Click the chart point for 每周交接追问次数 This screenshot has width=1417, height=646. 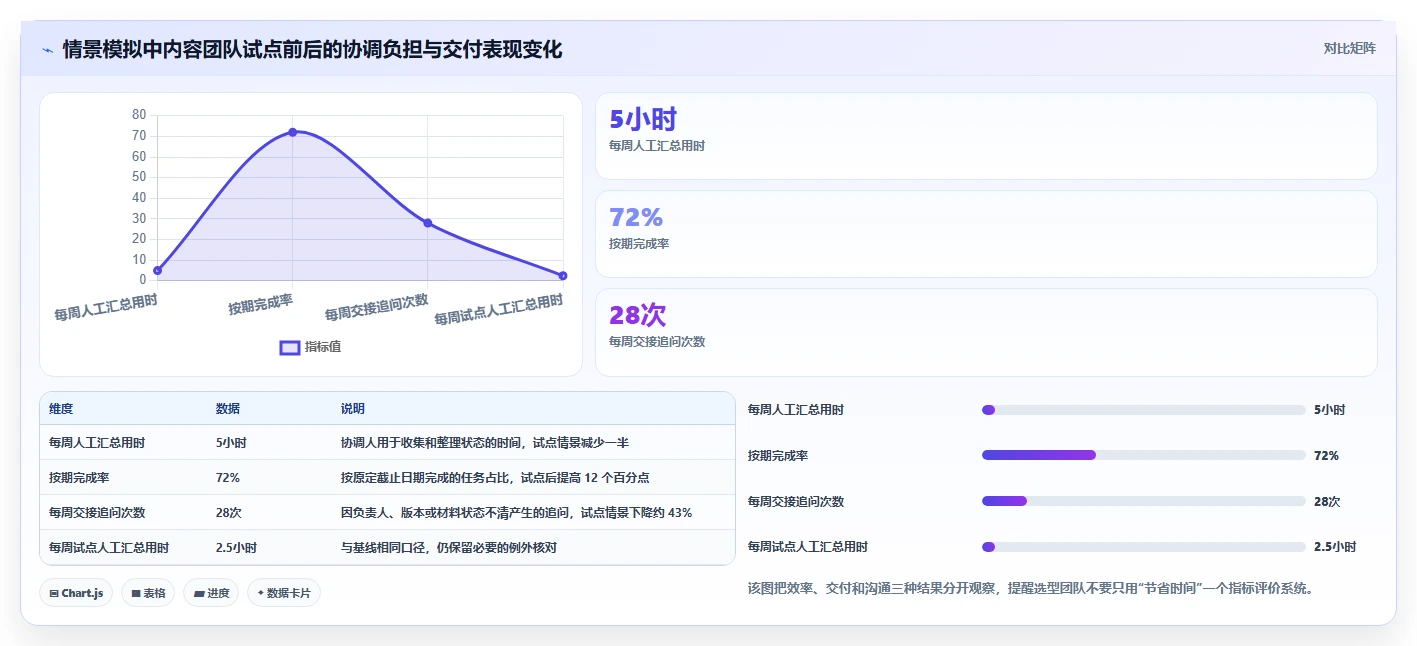[428, 223]
